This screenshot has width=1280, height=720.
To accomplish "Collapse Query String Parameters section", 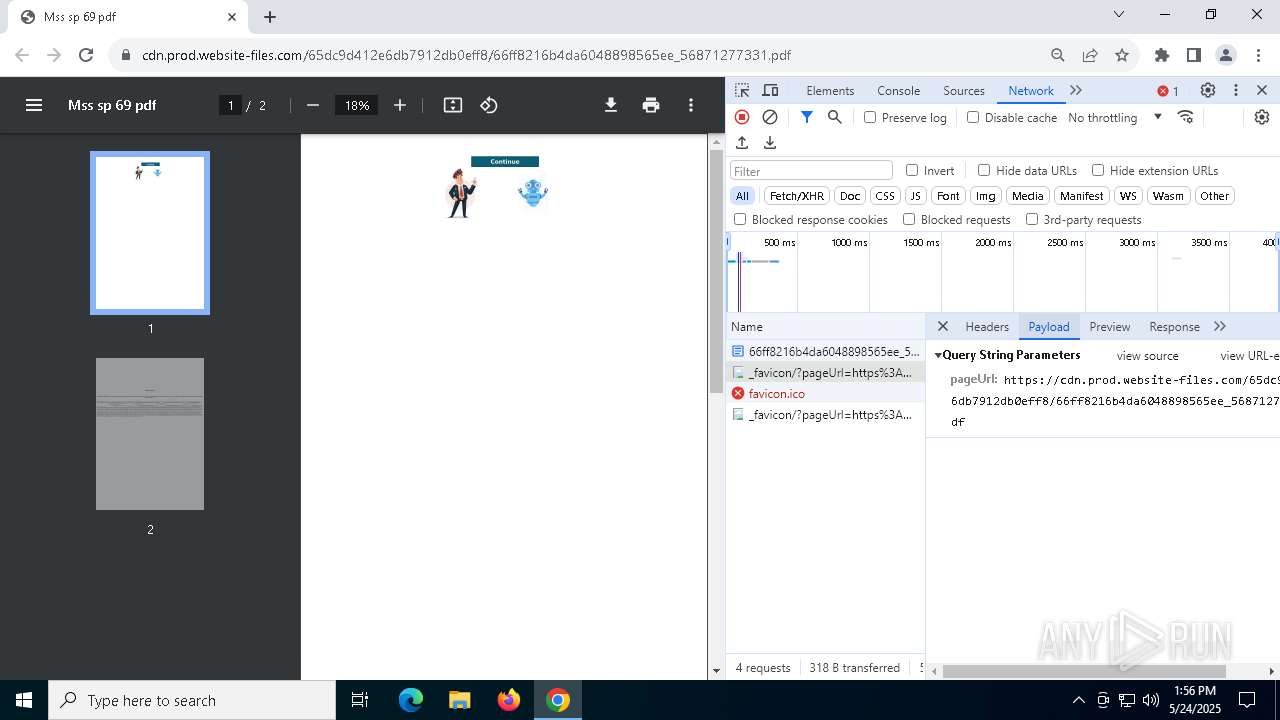I will [x=939, y=355].
